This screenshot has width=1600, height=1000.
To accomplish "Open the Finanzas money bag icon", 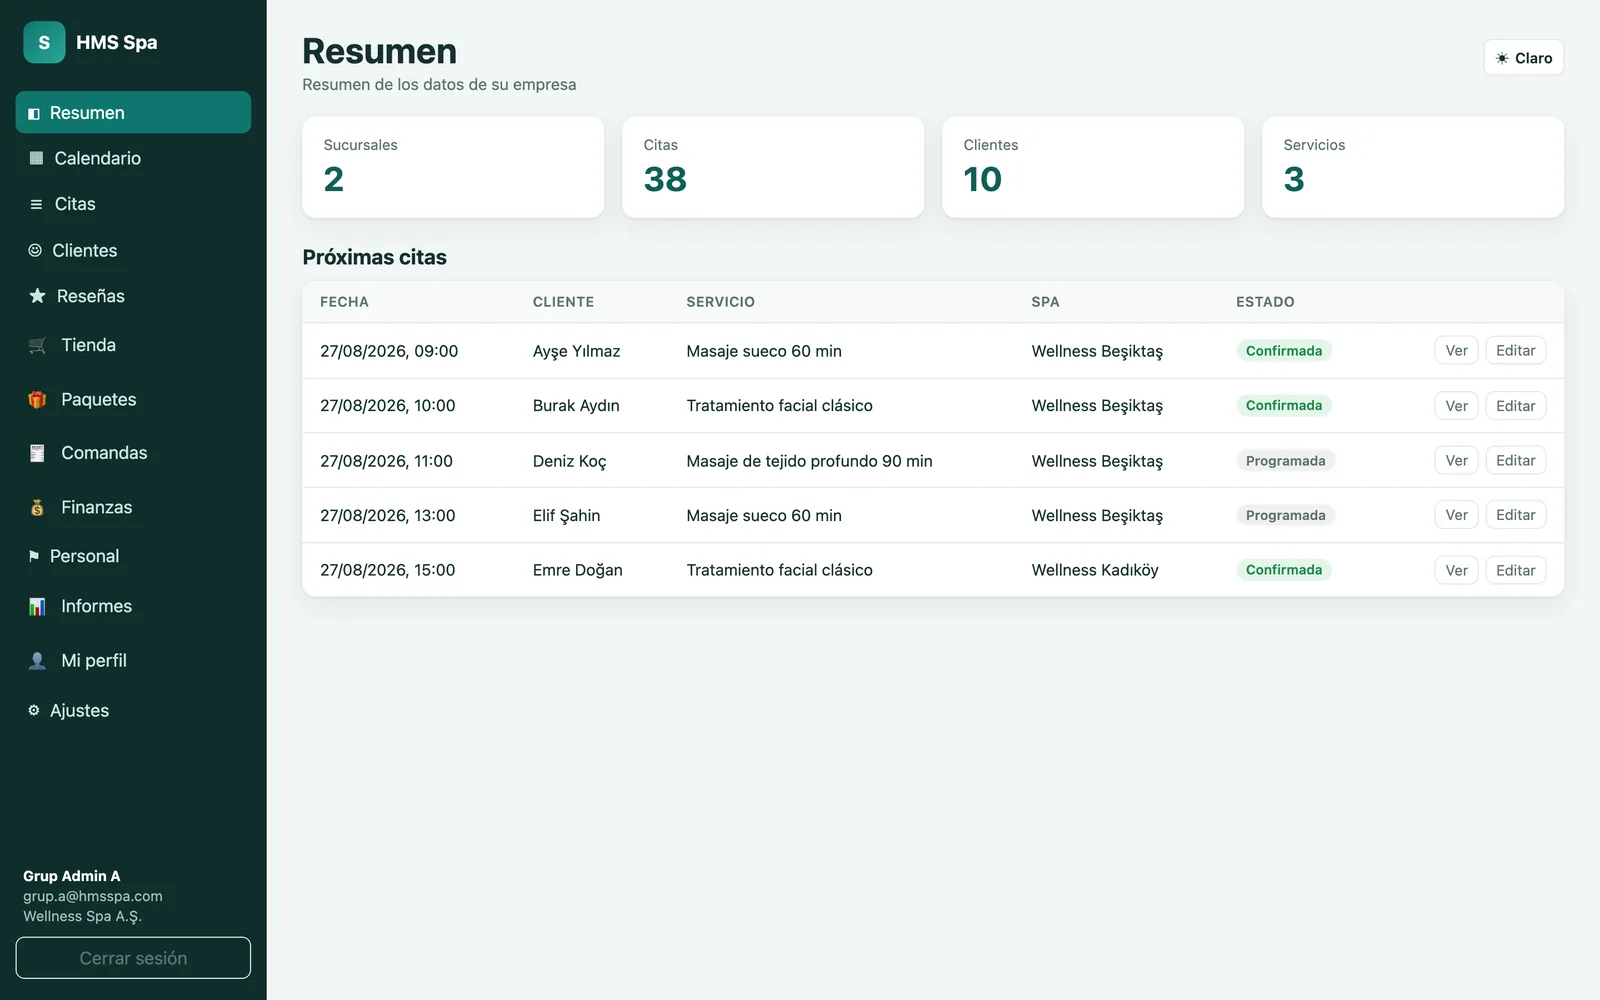I will coord(37,507).
